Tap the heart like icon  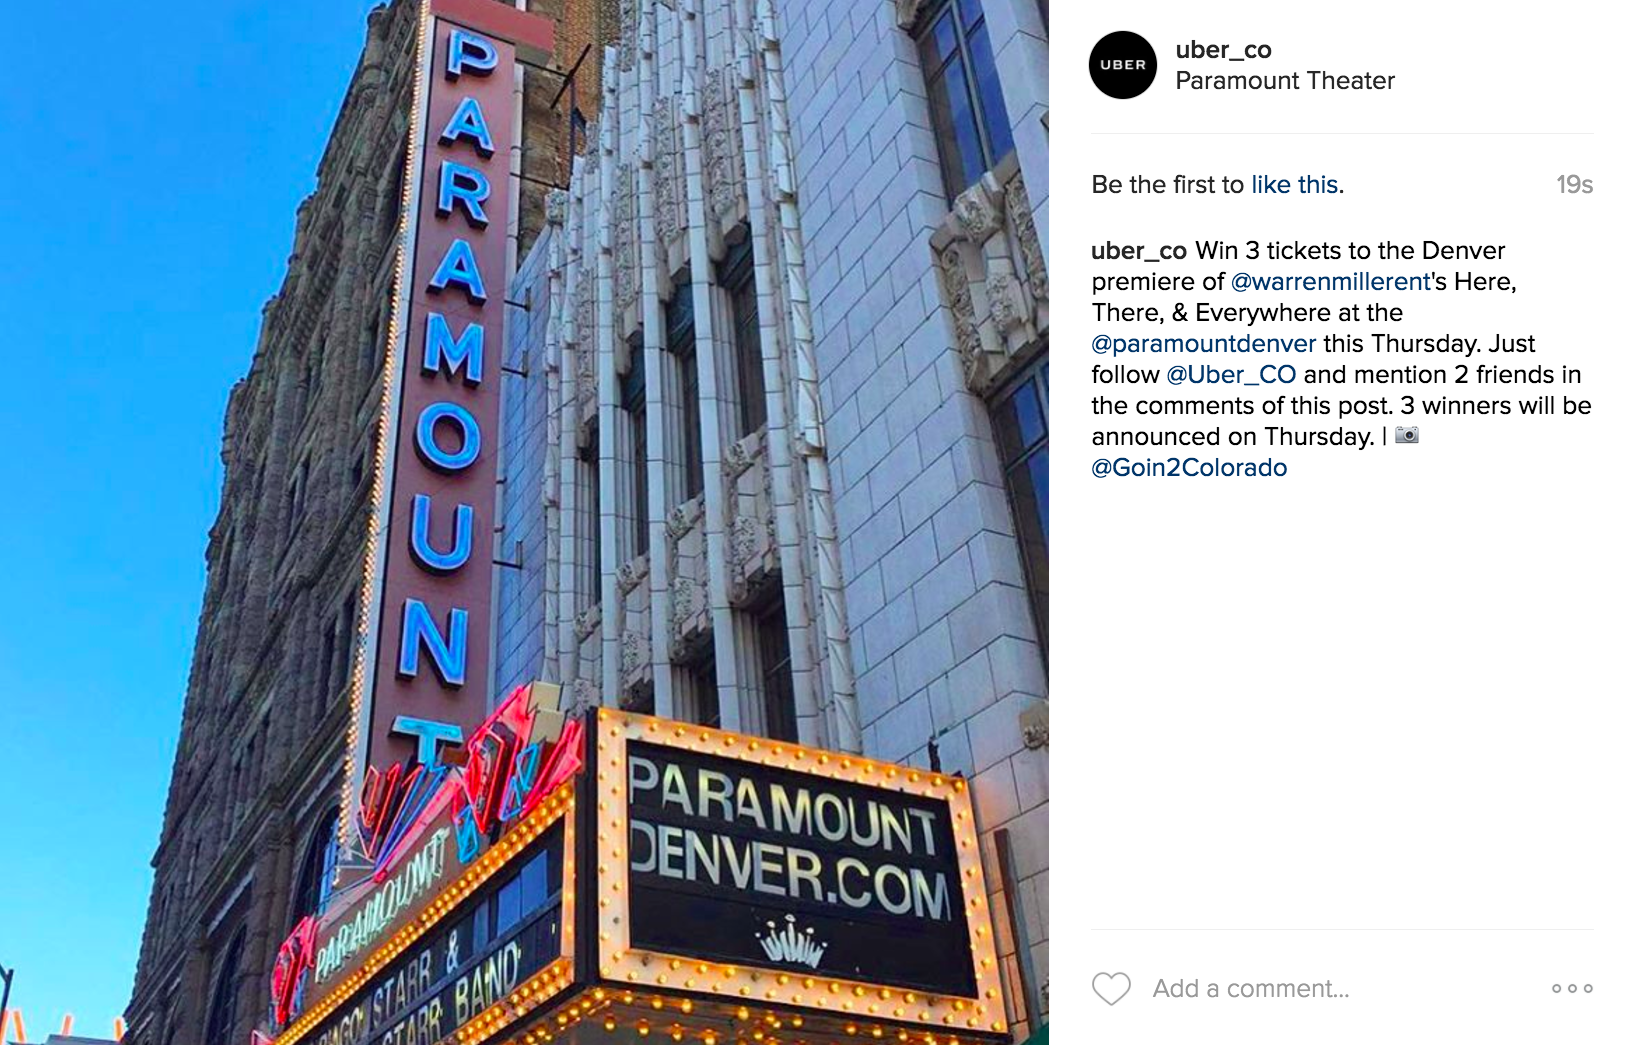pos(1111,989)
